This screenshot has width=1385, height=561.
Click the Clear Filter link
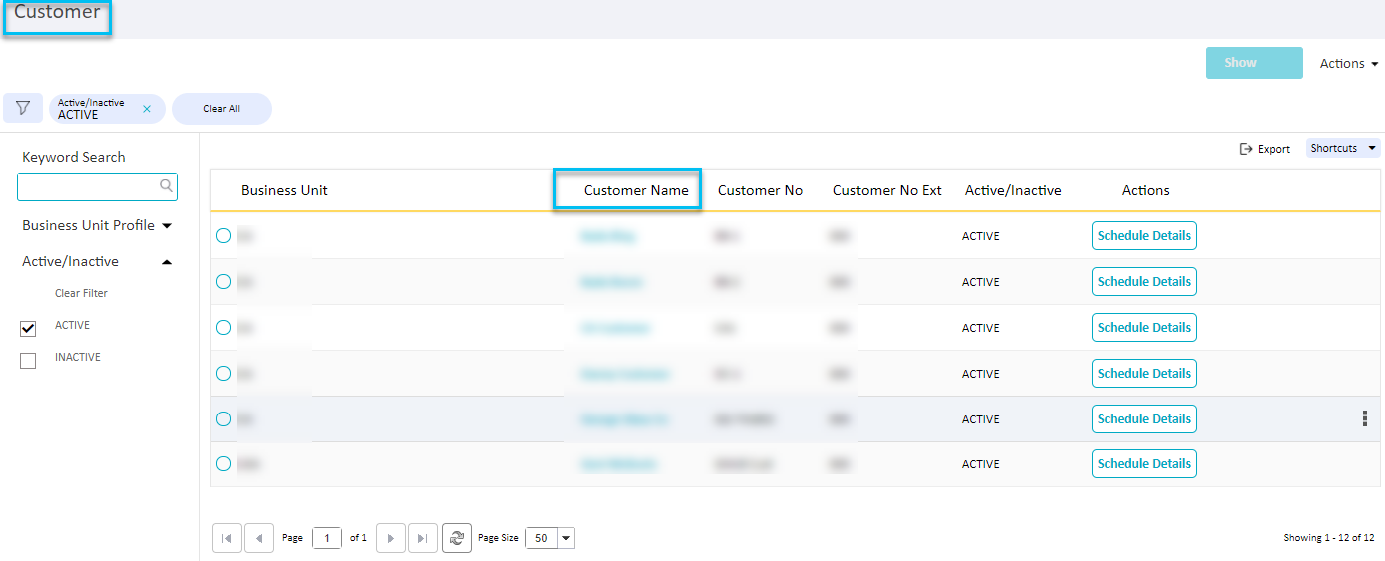(81, 293)
